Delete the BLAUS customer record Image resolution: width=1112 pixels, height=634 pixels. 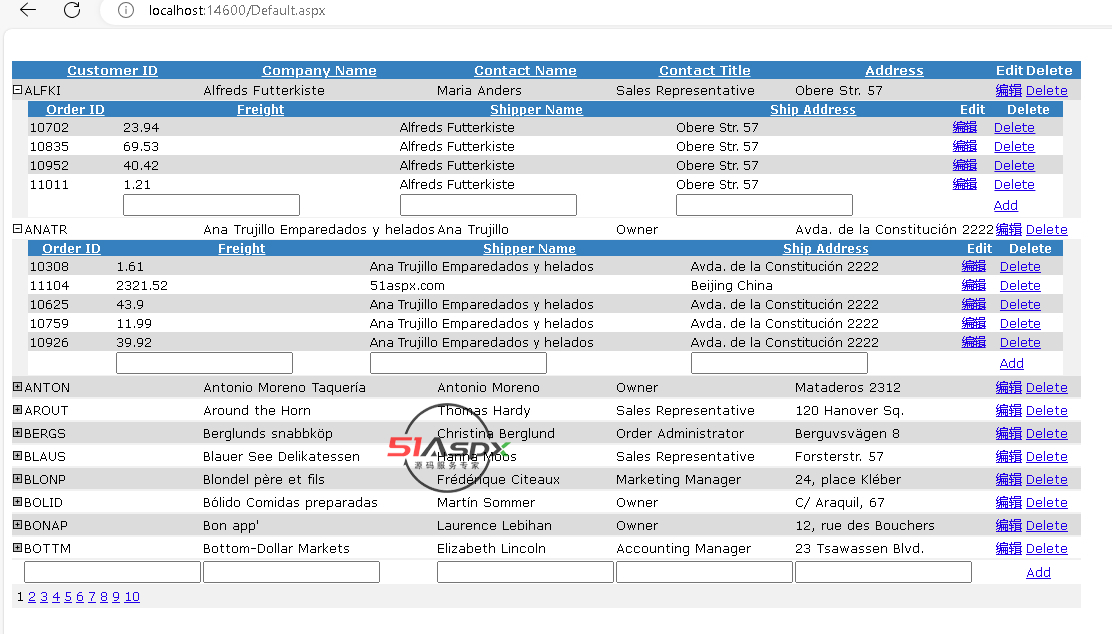1046,457
